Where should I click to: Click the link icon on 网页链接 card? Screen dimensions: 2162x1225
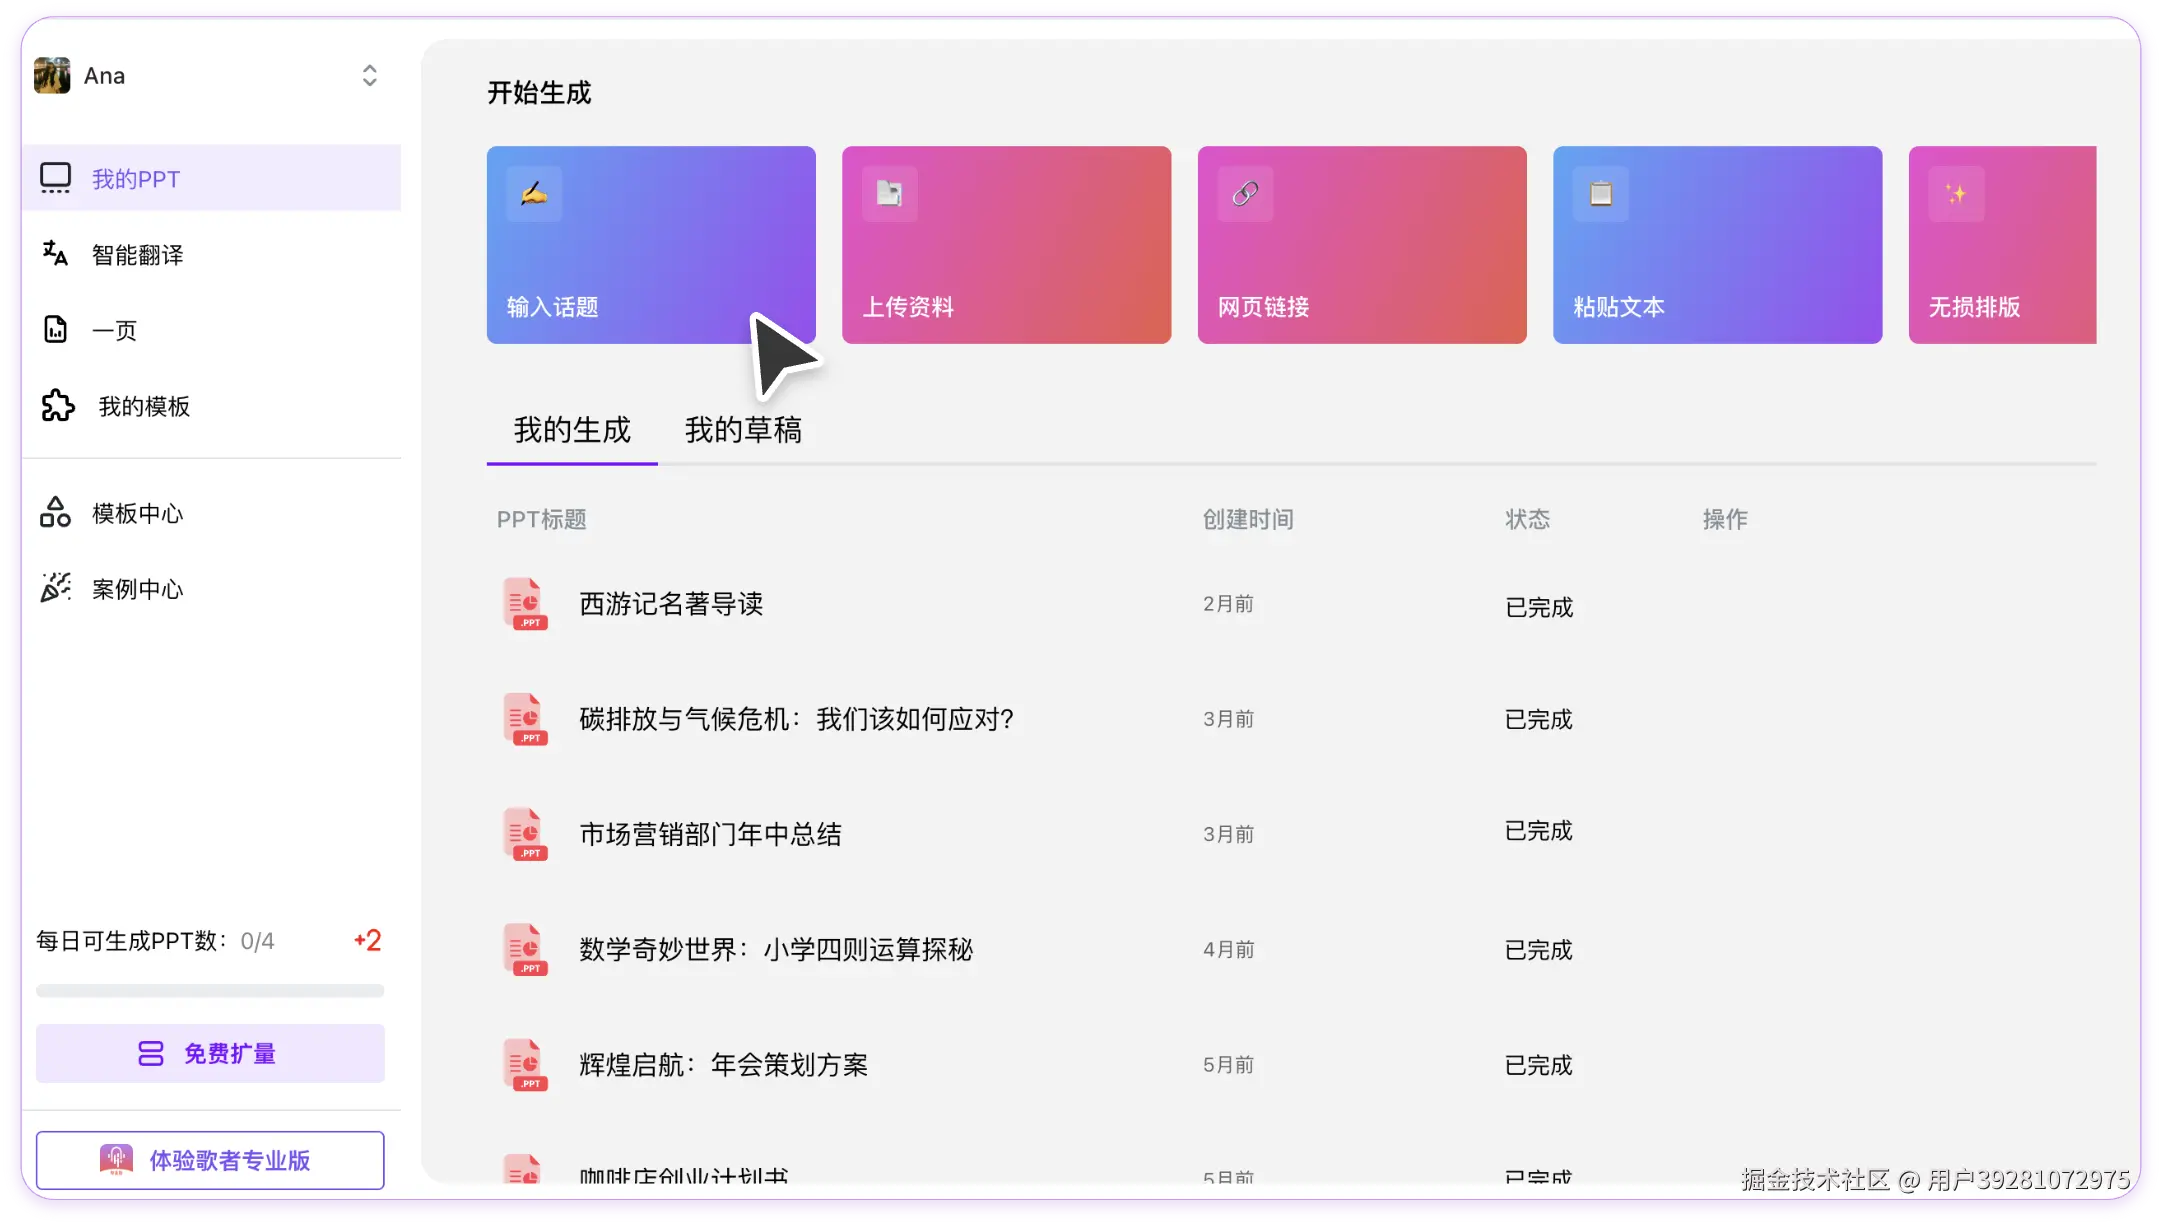(x=1245, y=194)
